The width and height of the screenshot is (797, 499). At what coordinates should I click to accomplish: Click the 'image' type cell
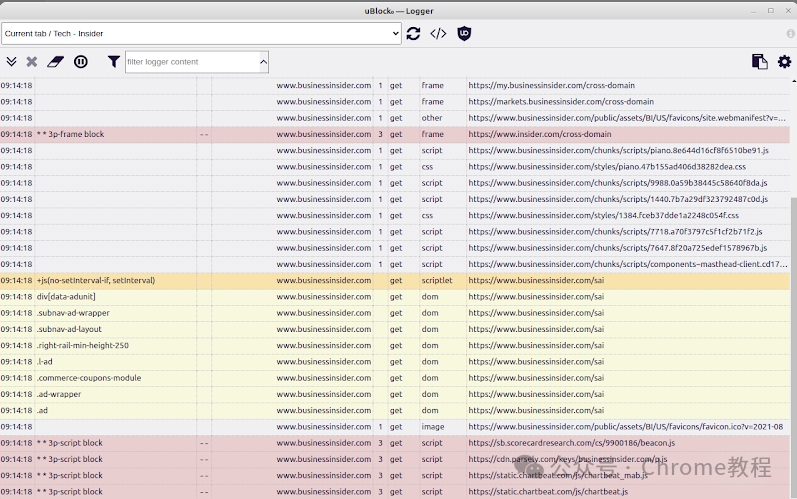433,427
